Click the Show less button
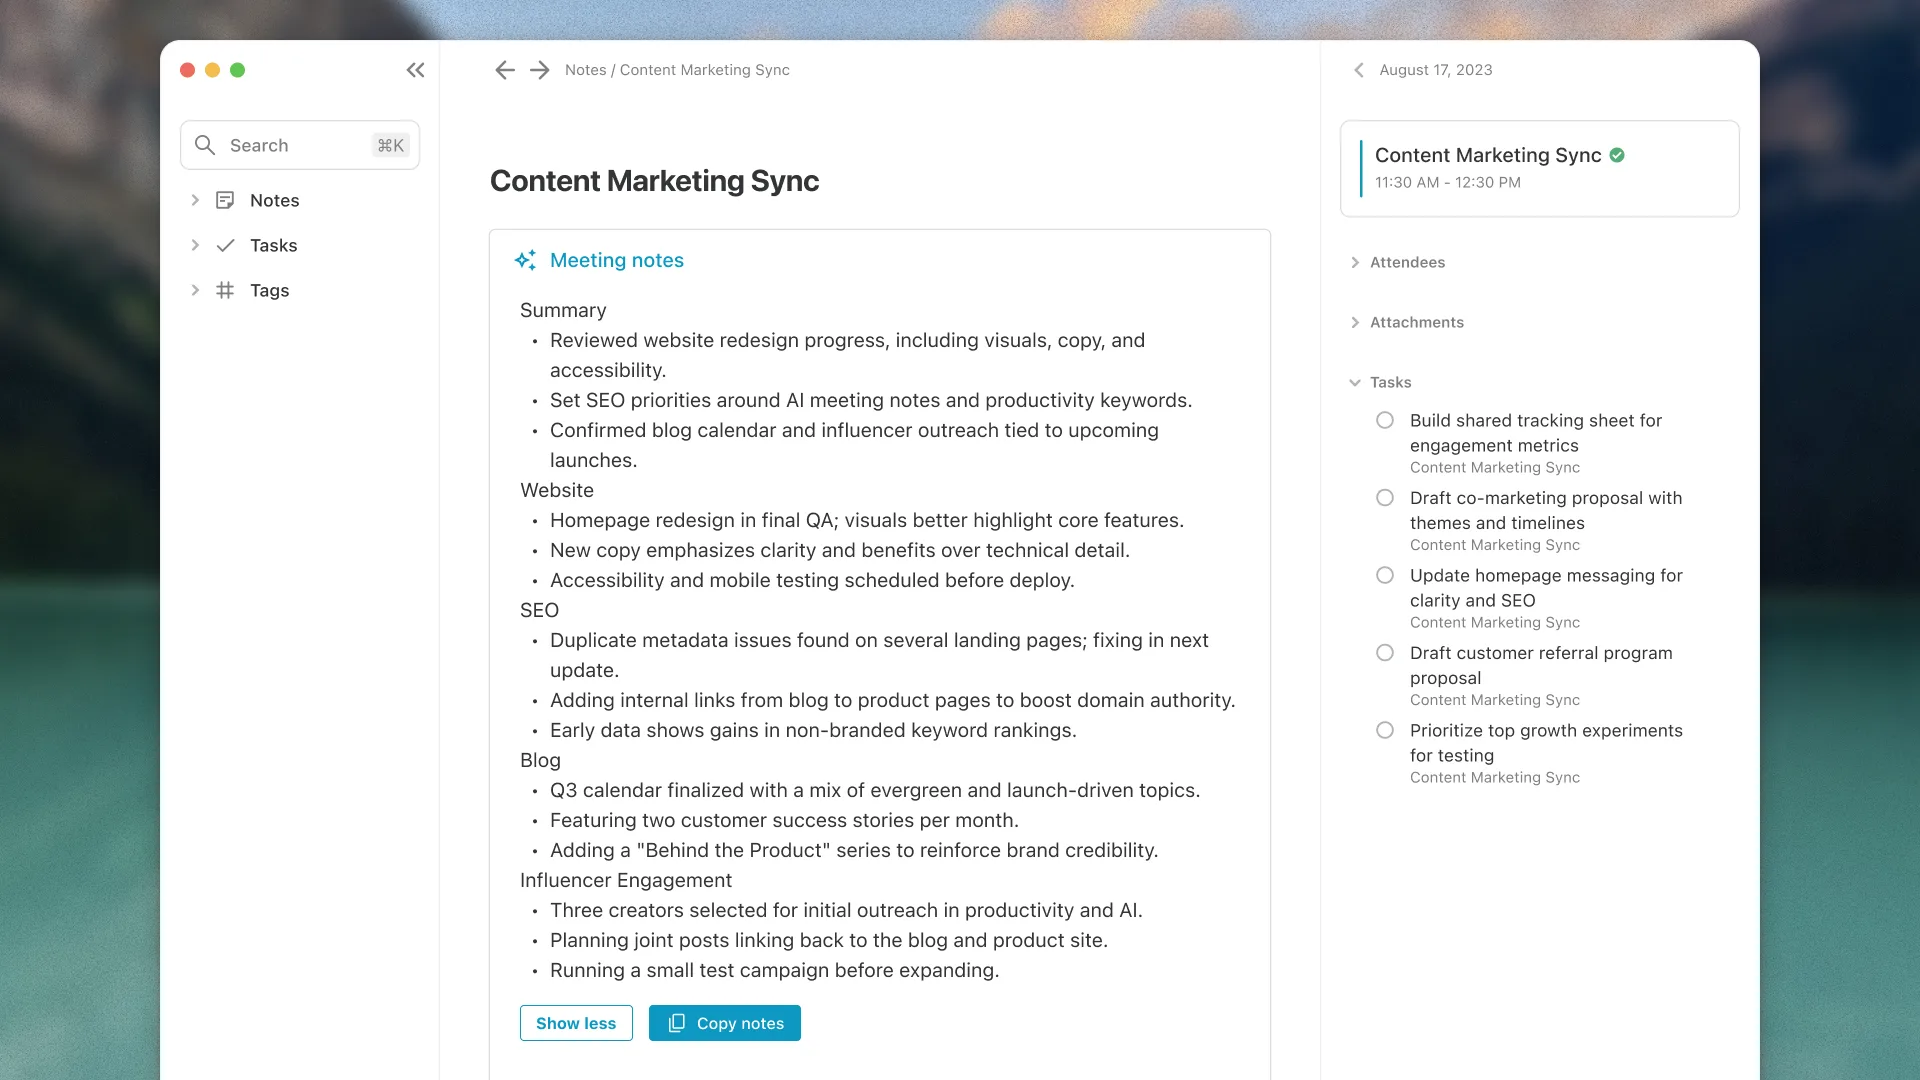 (x=576, y=1023)
